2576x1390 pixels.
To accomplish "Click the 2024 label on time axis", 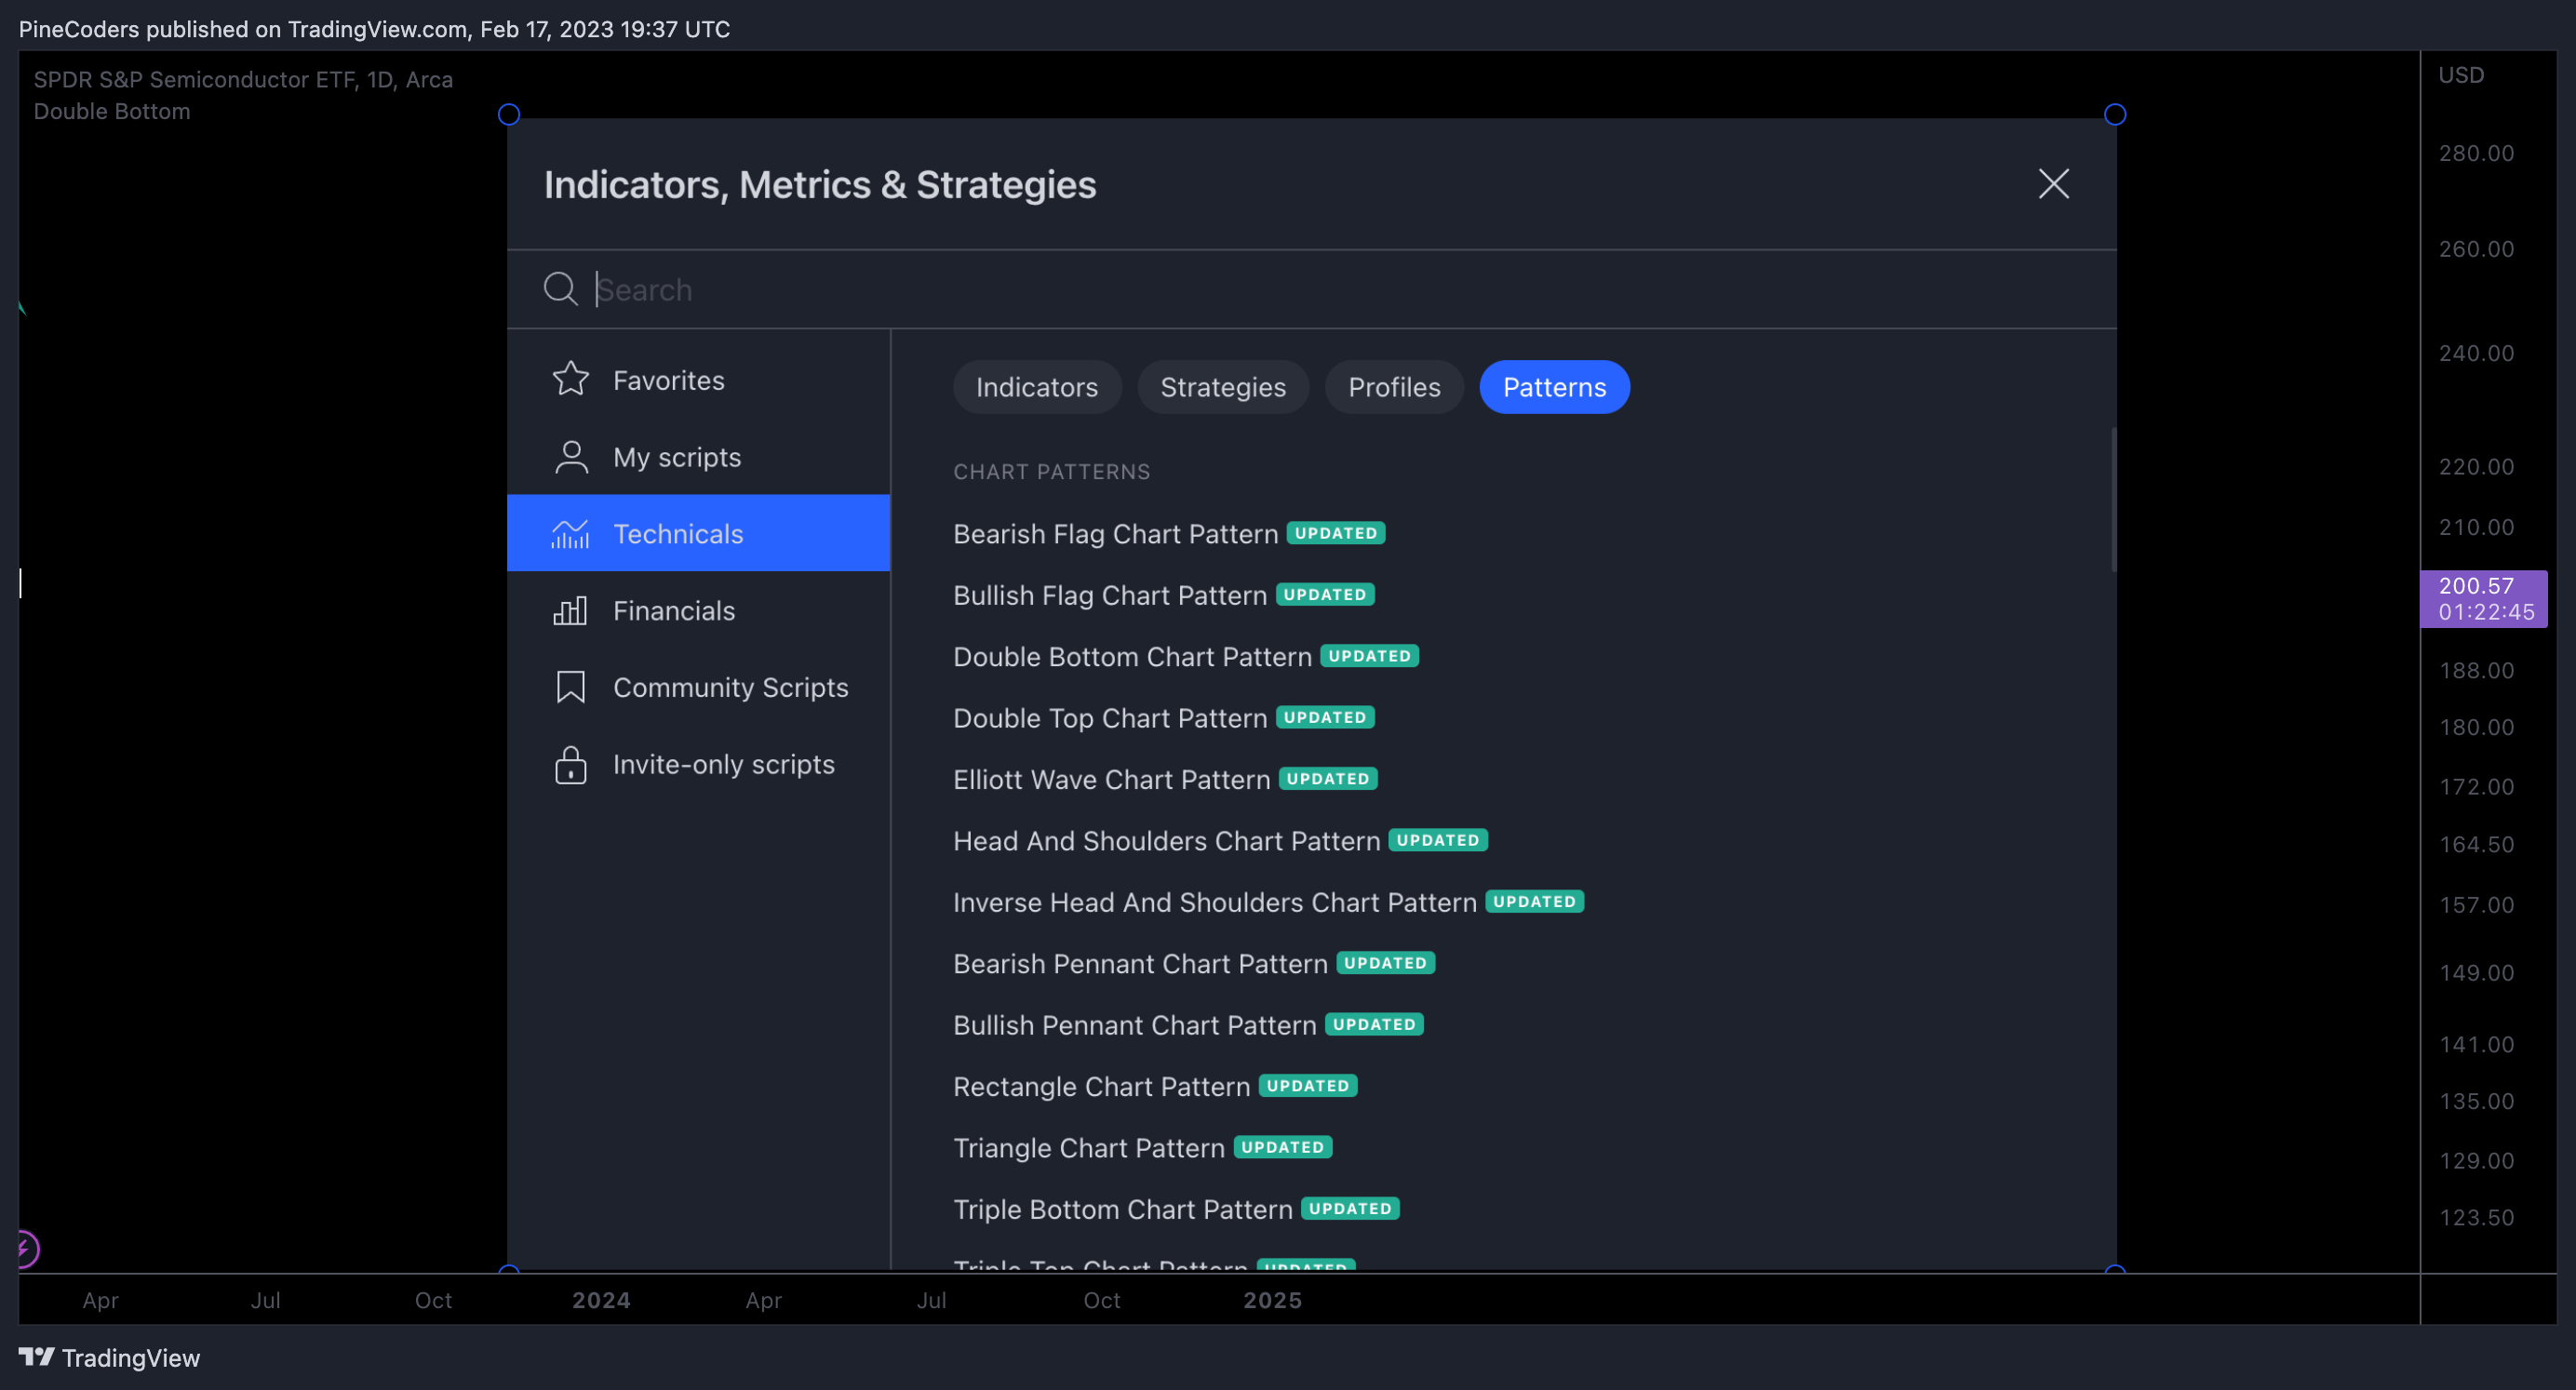I will 601,1299.
